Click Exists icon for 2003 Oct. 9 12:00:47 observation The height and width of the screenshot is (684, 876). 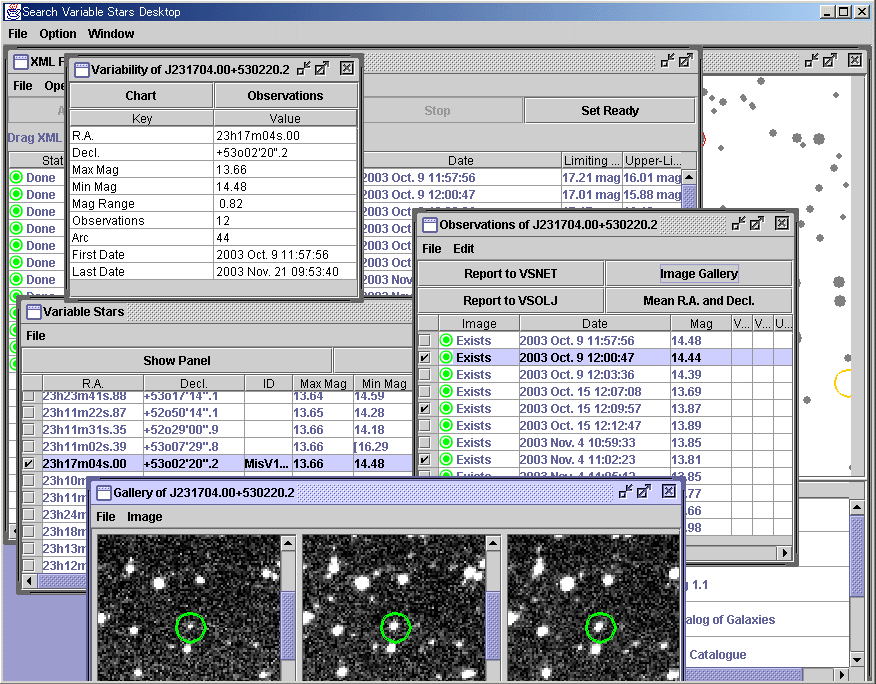click(446, 358)
